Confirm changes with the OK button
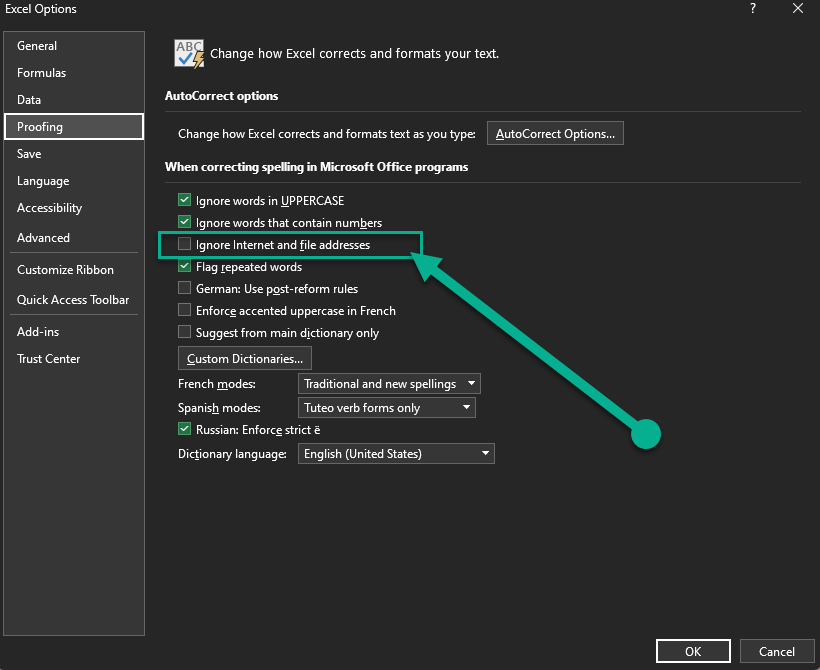820x670 pixels. [693, 651]
